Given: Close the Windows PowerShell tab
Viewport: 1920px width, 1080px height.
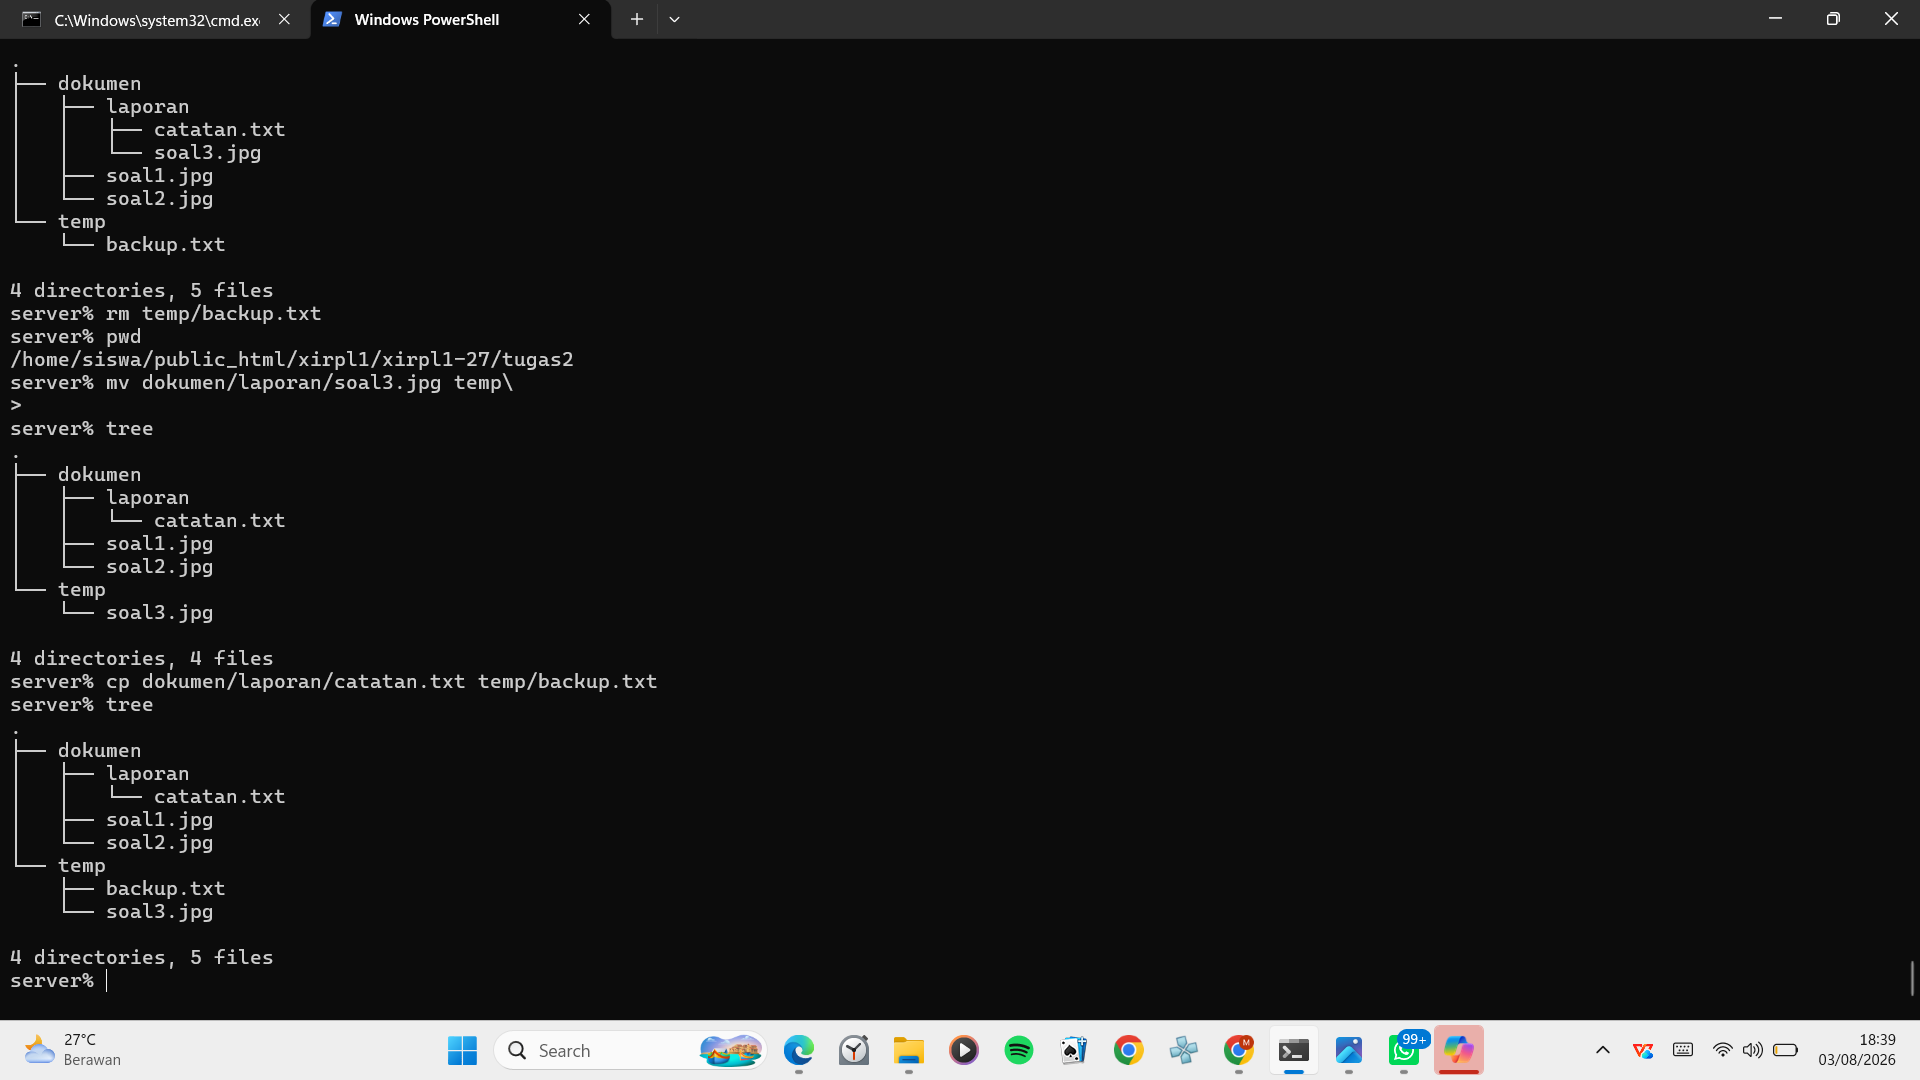Looking at the screenshot, I should point(584,19).
